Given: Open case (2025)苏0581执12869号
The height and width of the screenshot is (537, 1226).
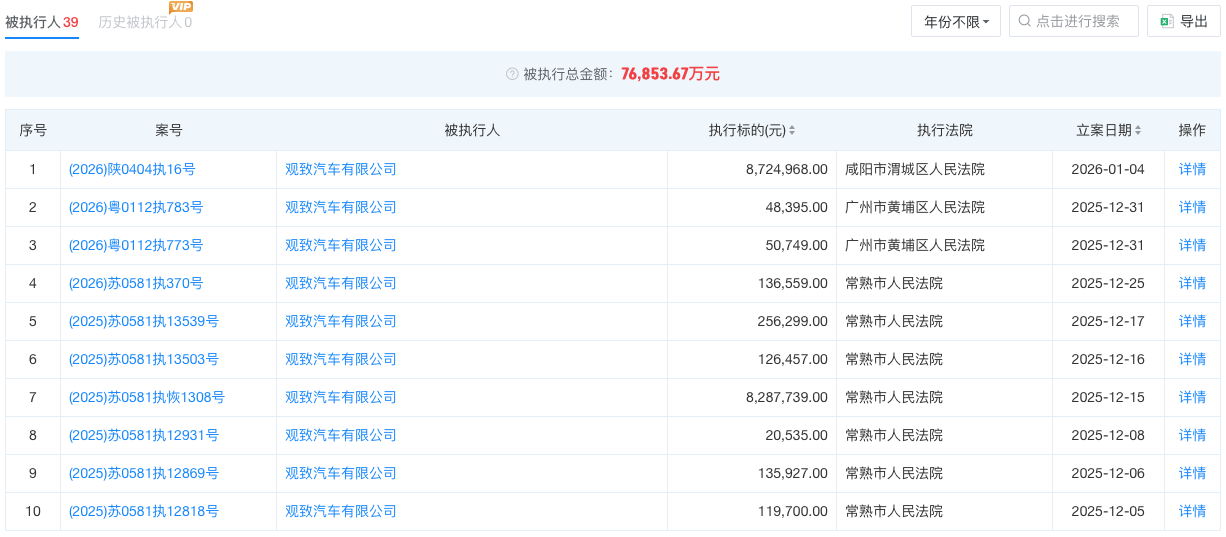Looking at the screenshot, I should coord(144,474).
